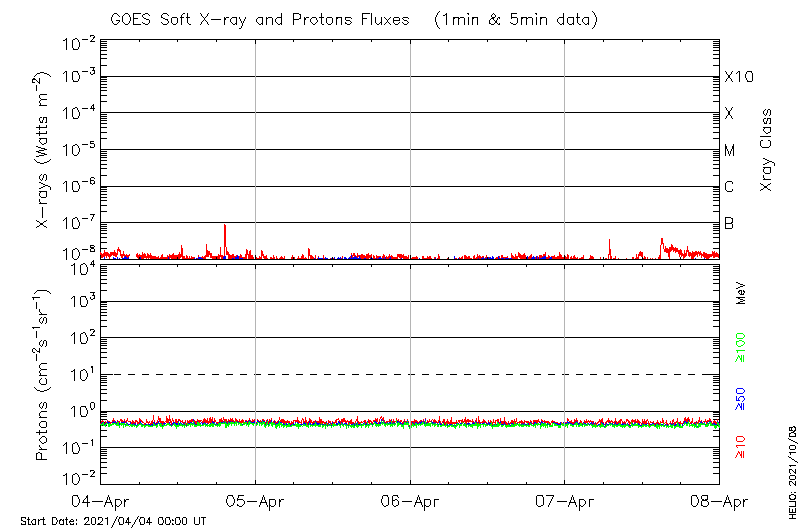The width and height of the screenshot is (800, 530).
Task: Click the blue ≥50 MeV legend label
Action: coord(741,400)
